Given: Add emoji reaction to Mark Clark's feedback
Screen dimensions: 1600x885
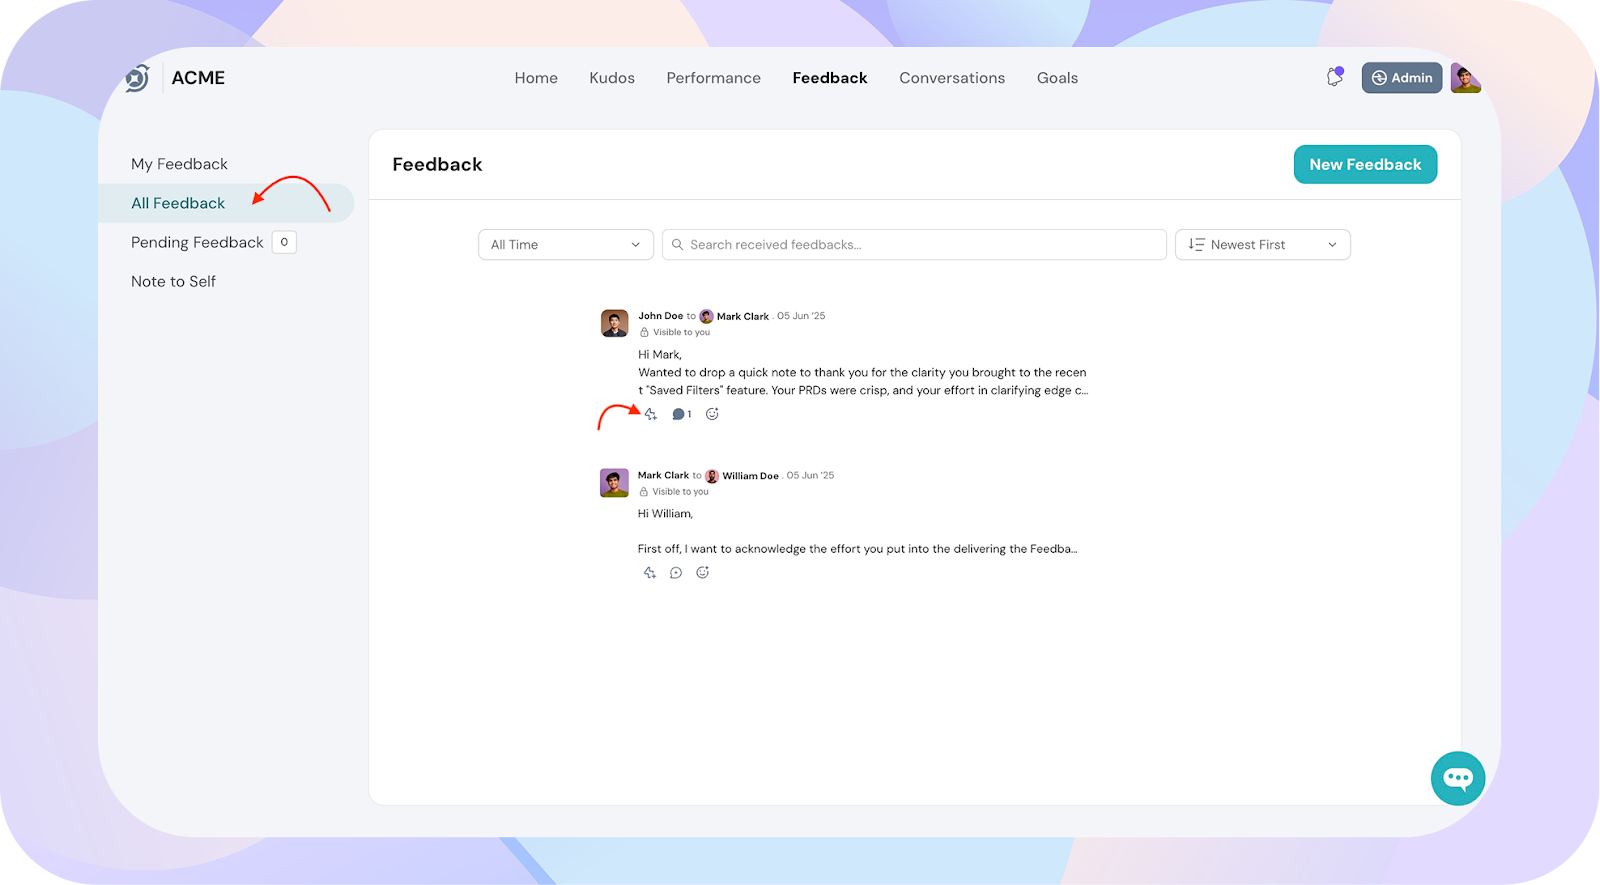Looking at the screenshot, I should [x=703, y=573].
